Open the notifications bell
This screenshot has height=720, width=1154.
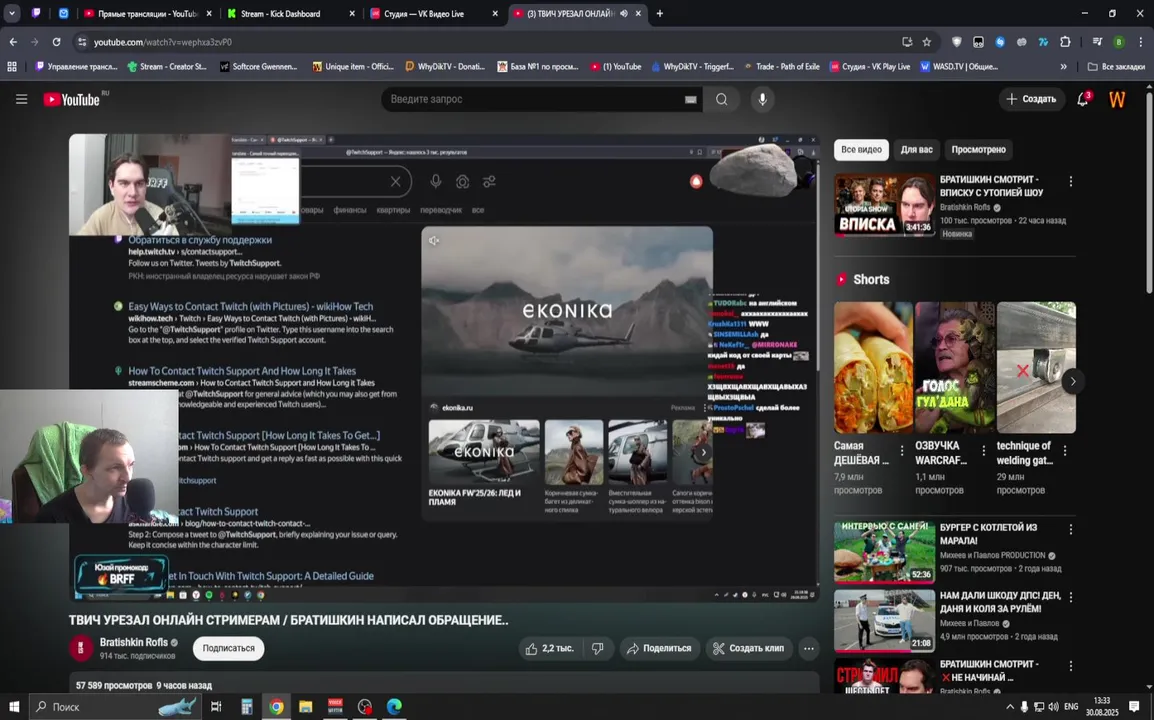tap(1083, 99)
